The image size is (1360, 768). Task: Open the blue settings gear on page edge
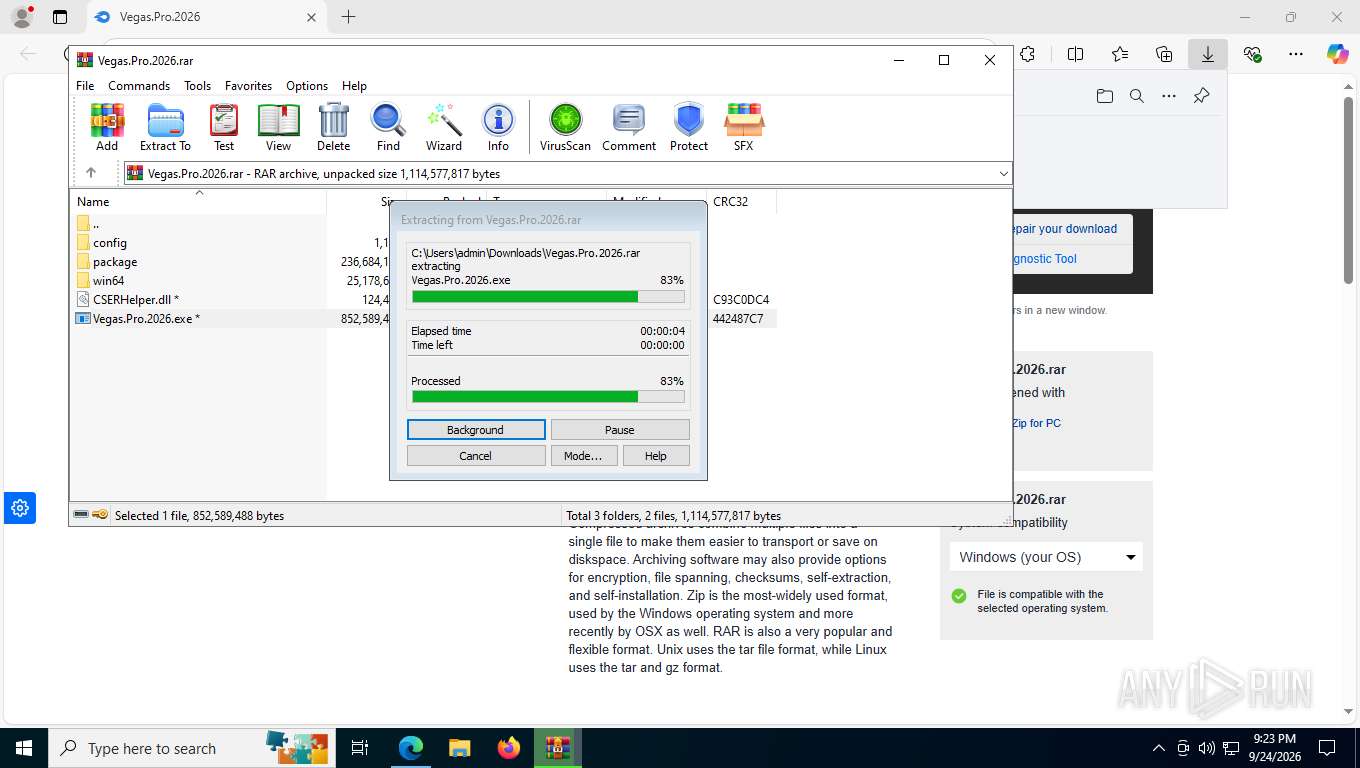point(19,508)
